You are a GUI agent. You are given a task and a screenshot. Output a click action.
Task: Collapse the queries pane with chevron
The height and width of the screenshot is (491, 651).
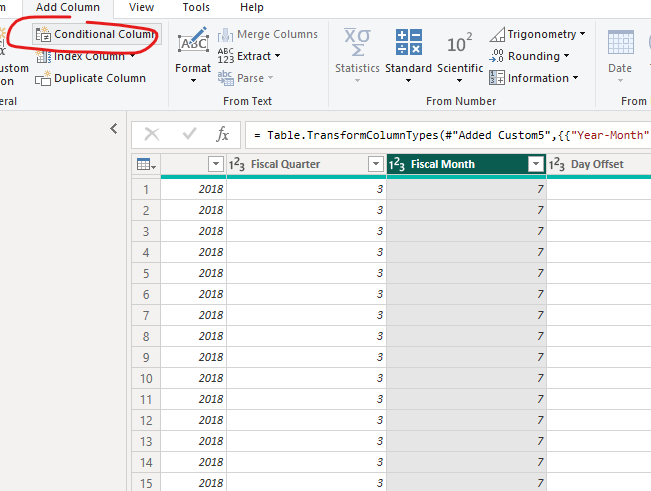(114, 129)
